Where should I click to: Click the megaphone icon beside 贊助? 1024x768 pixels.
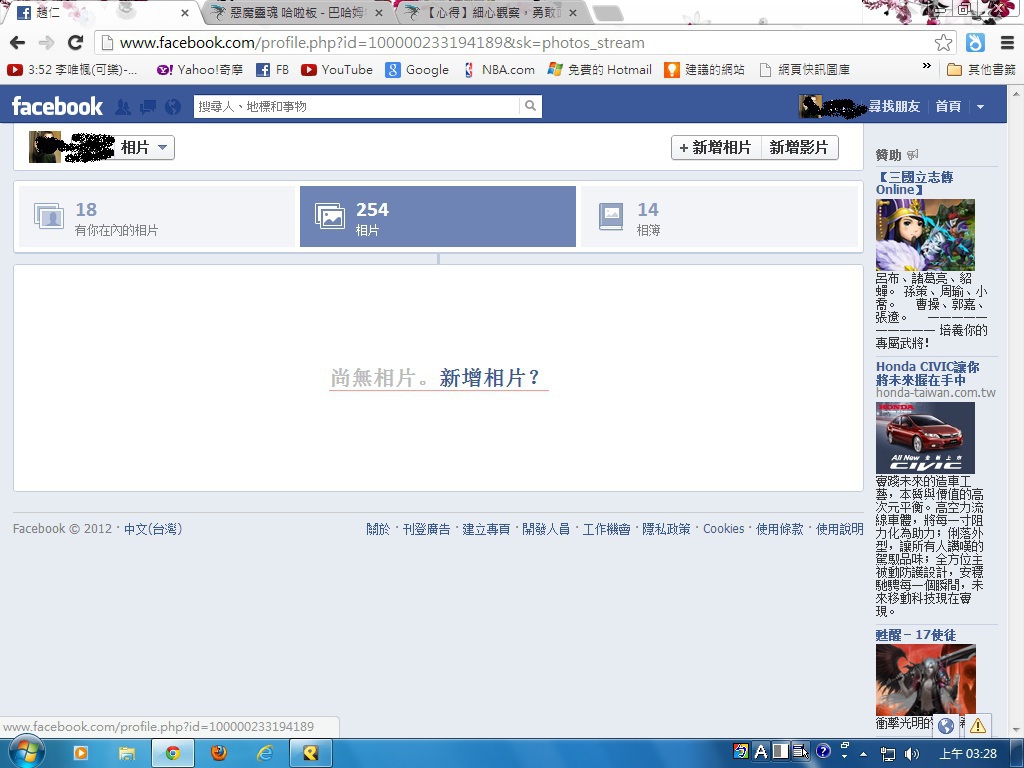[913, 155]
